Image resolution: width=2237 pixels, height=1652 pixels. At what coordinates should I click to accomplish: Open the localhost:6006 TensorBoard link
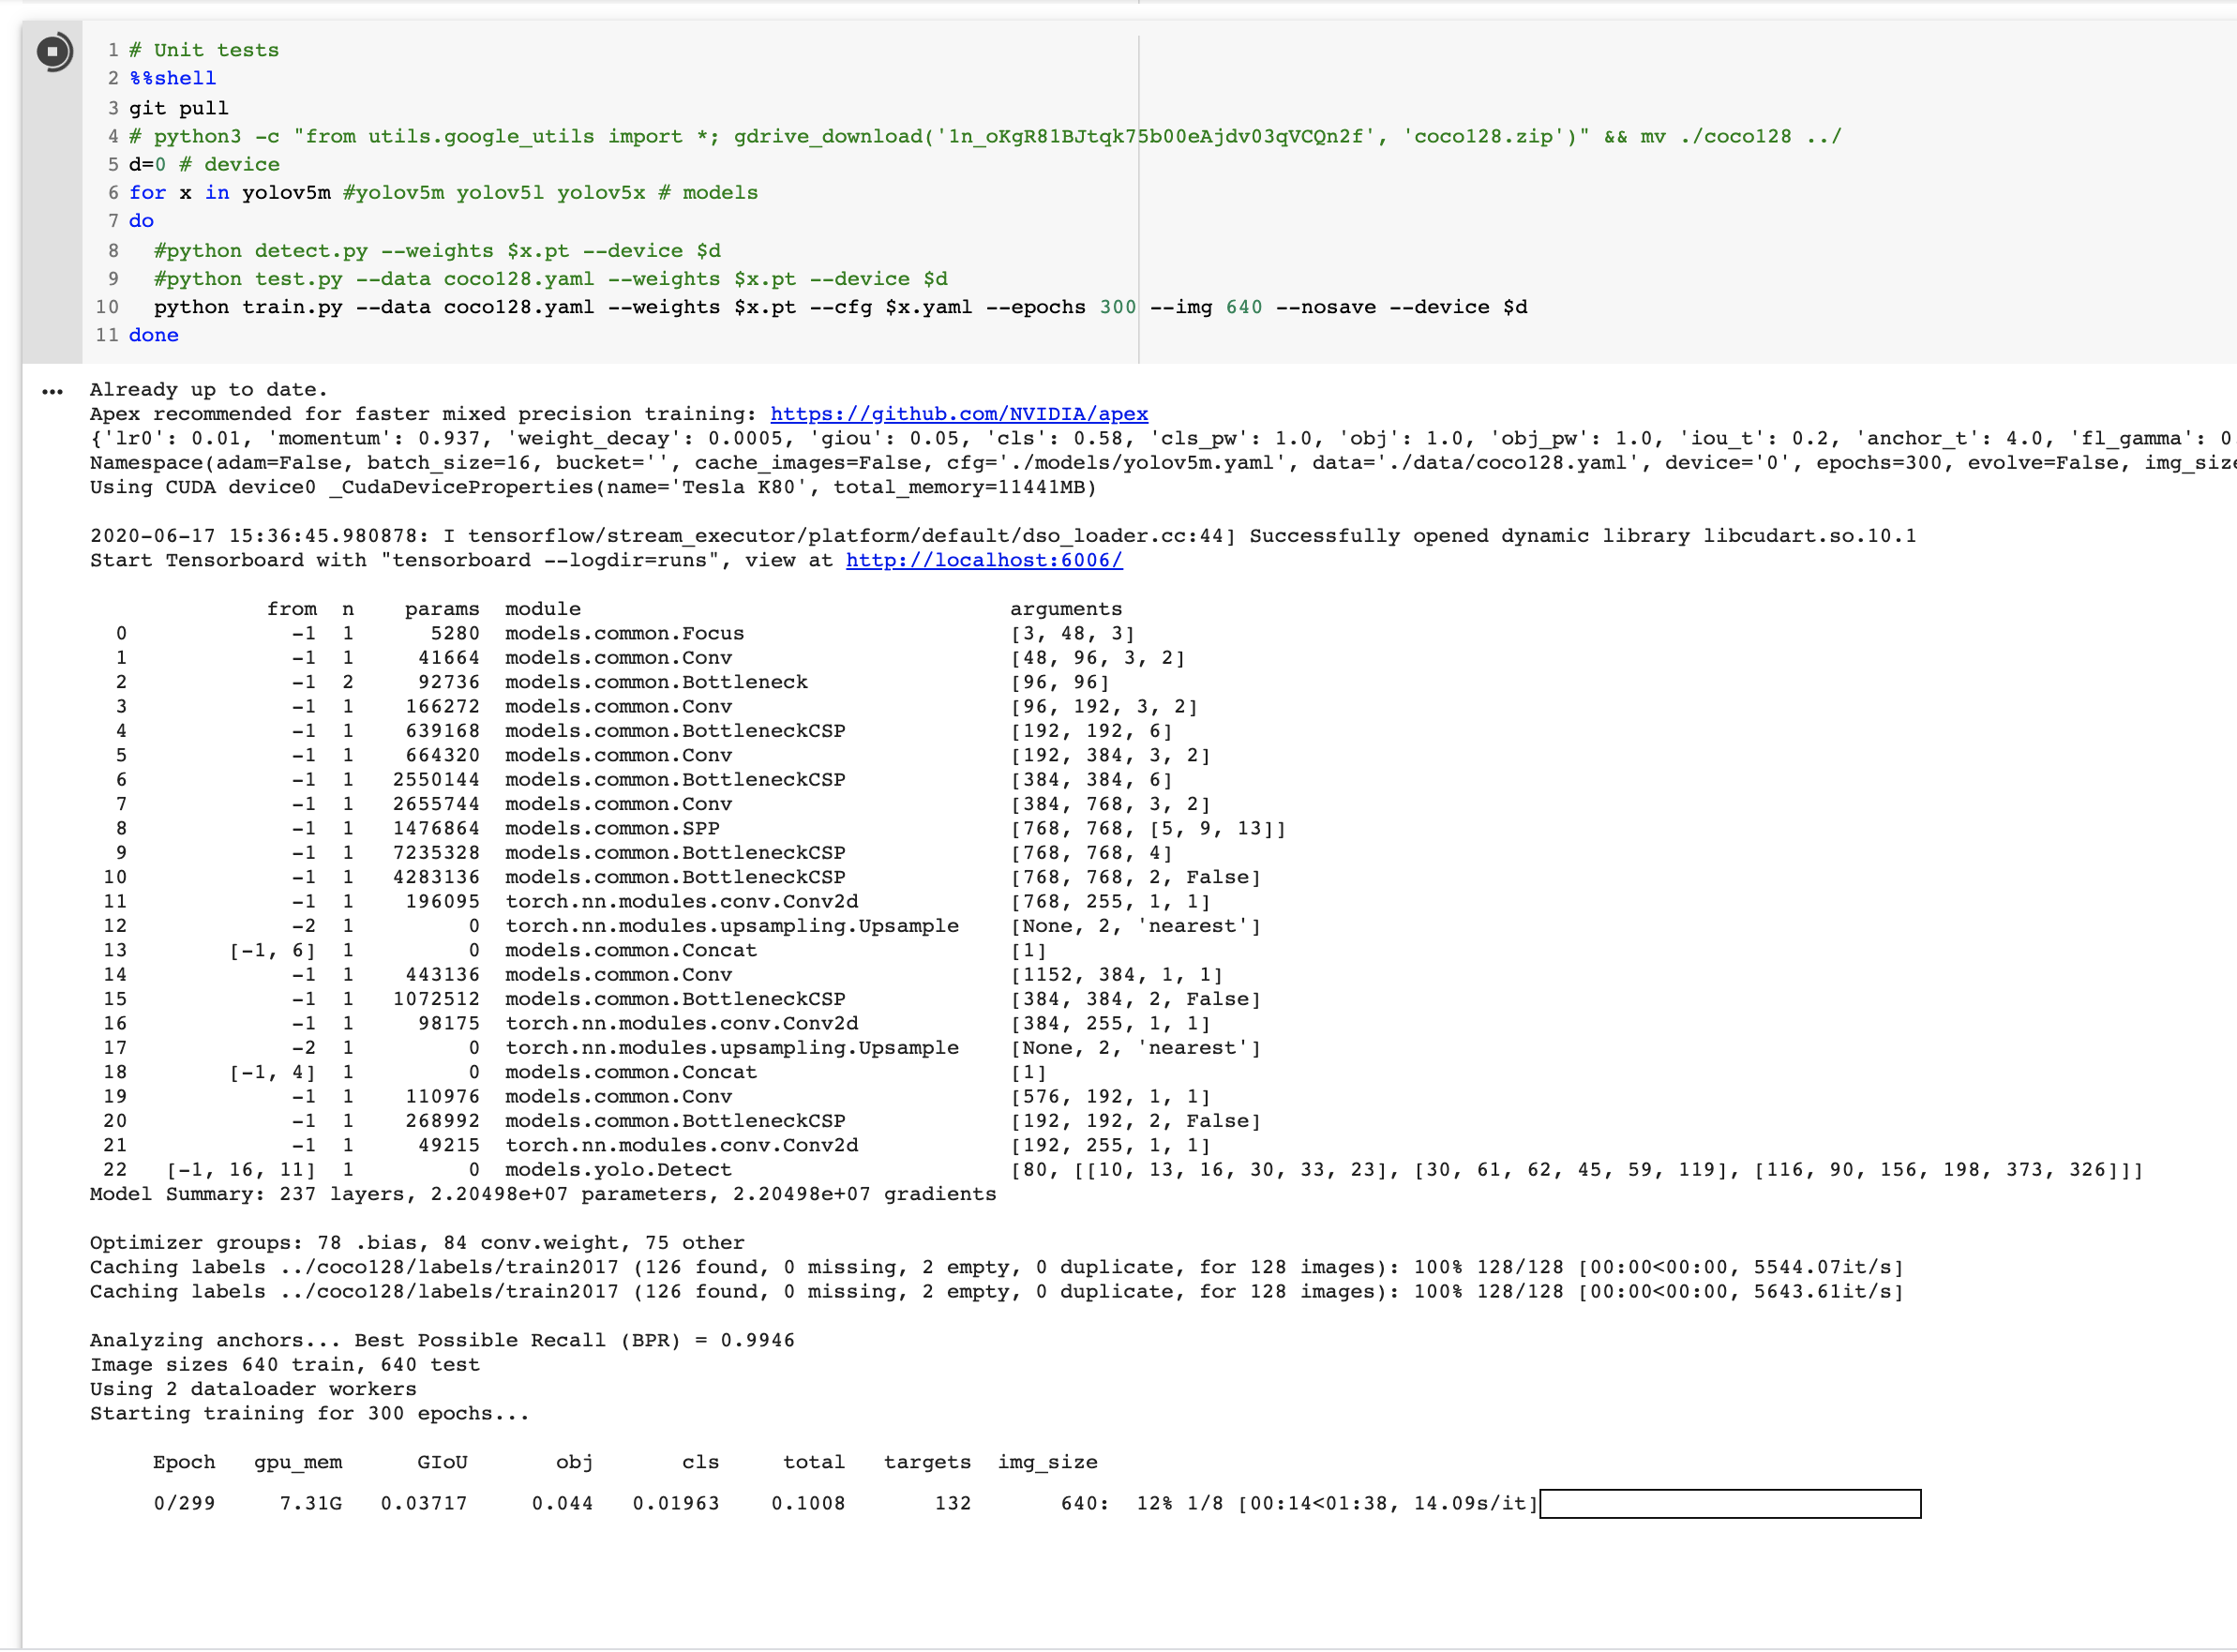point(983,560)
